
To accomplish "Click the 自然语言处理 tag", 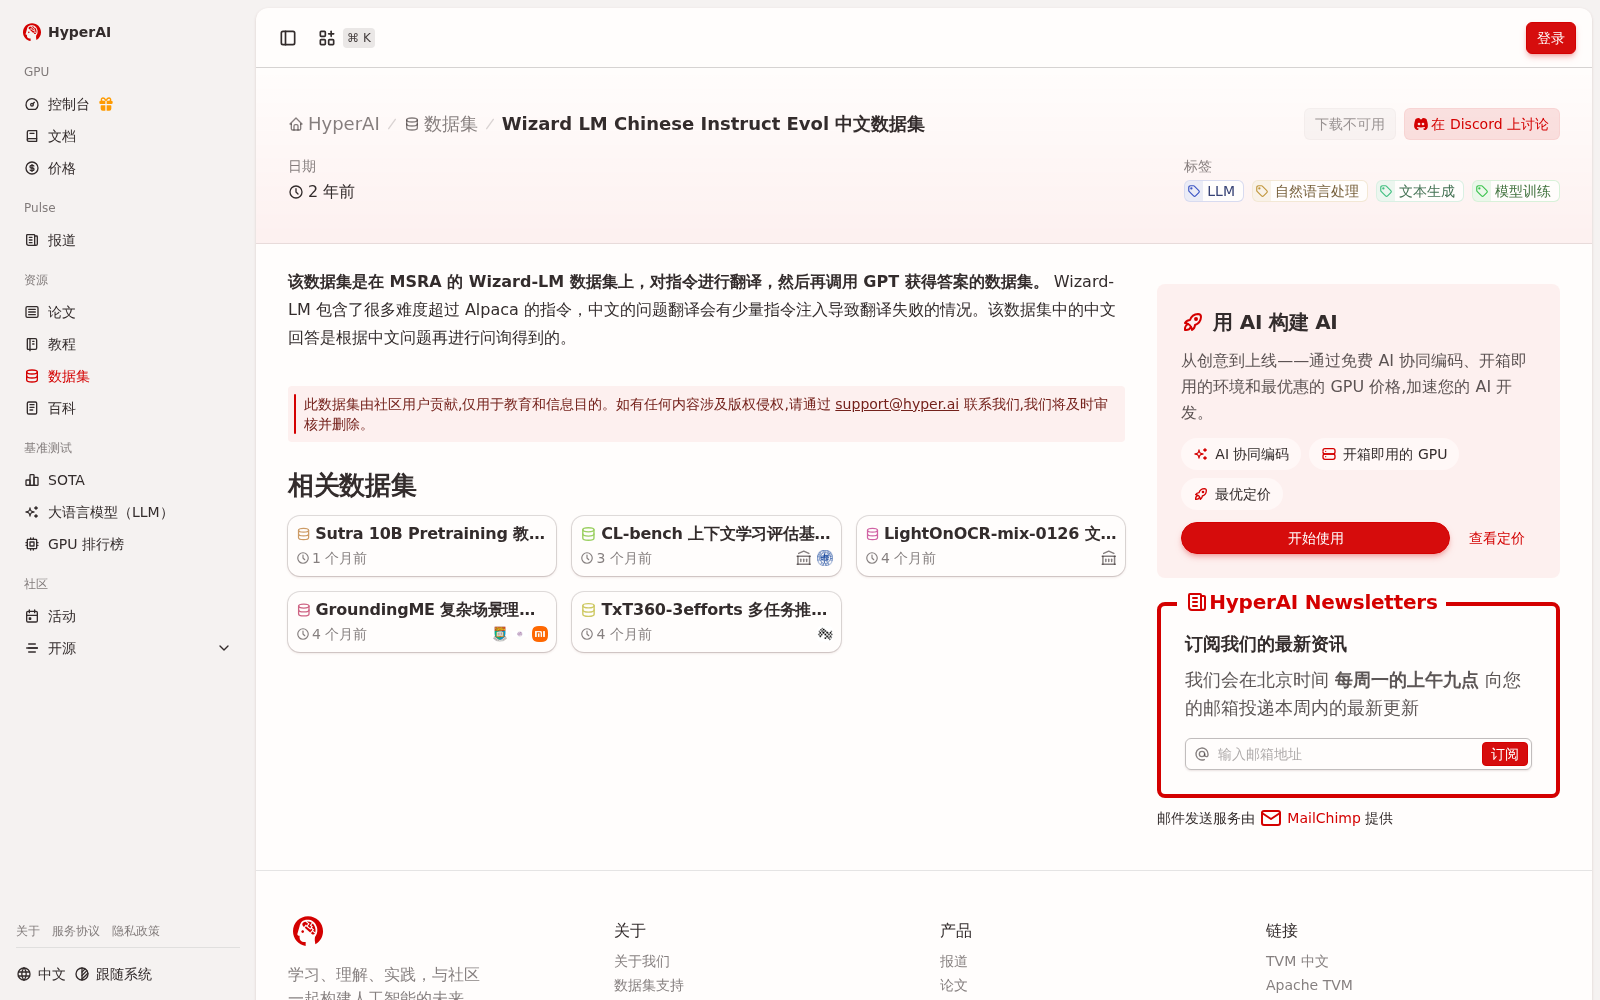I will point(1309,191).
